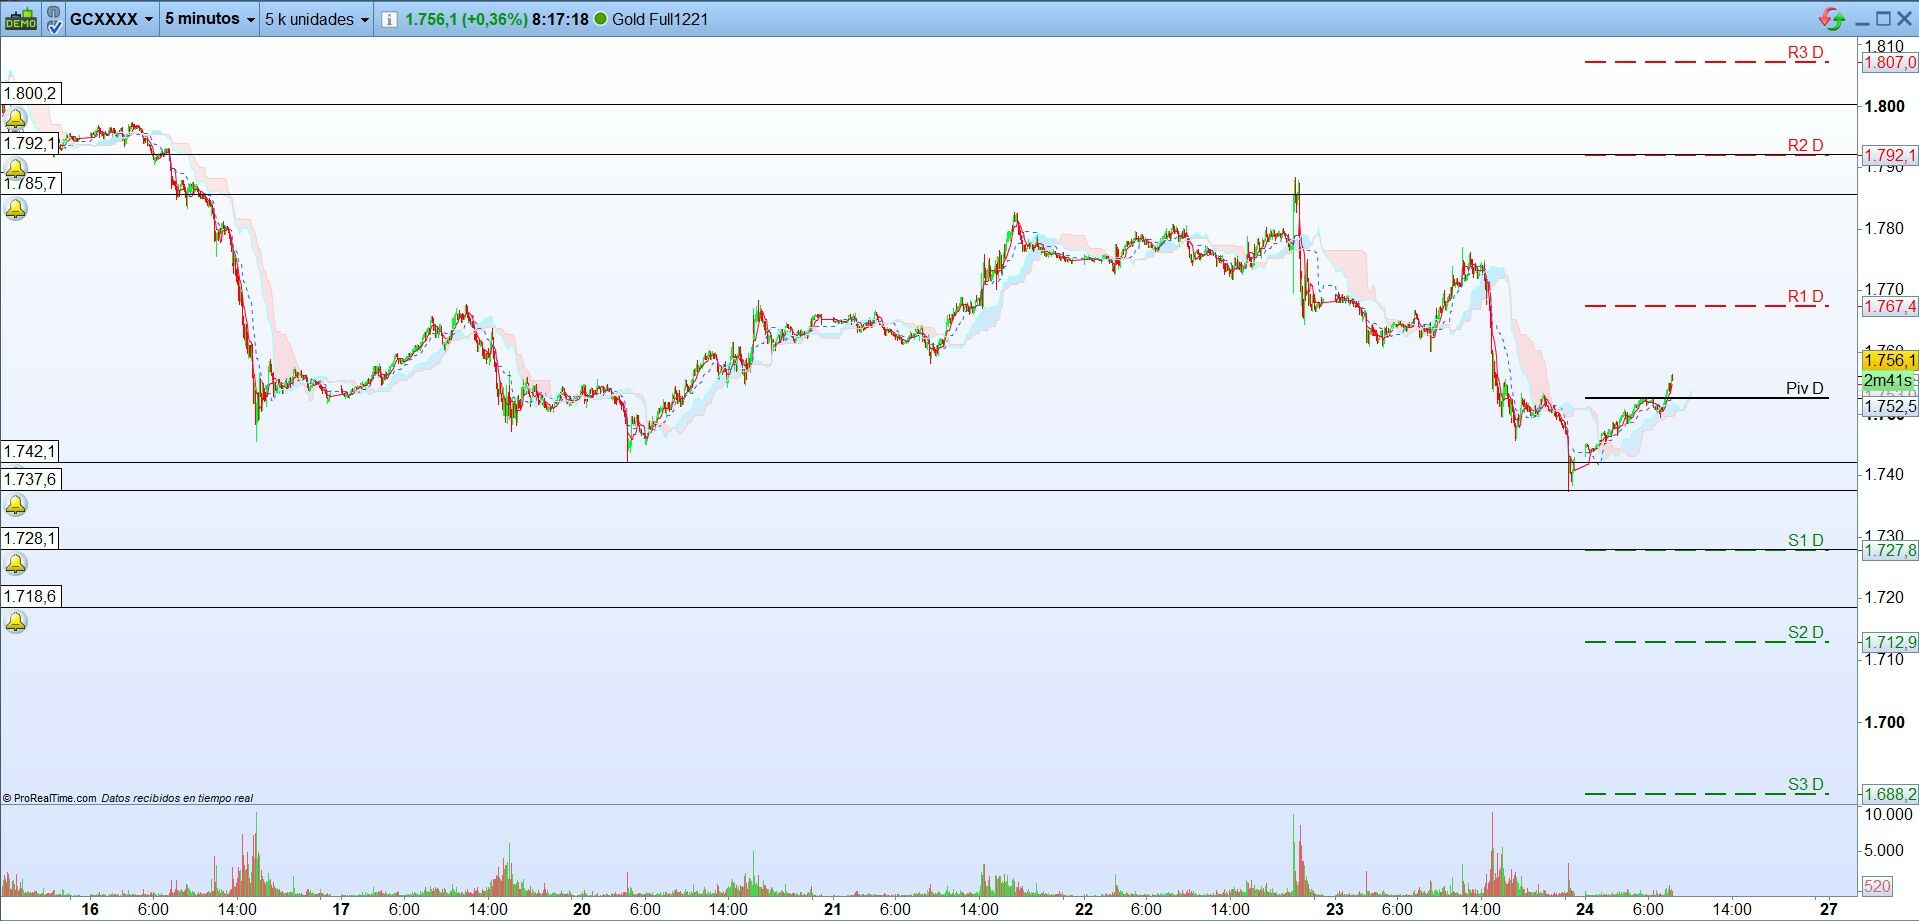Screen dimensions: 1919x921
Task: Click the 1.767,4 price axis tag
Action: 1889,306
